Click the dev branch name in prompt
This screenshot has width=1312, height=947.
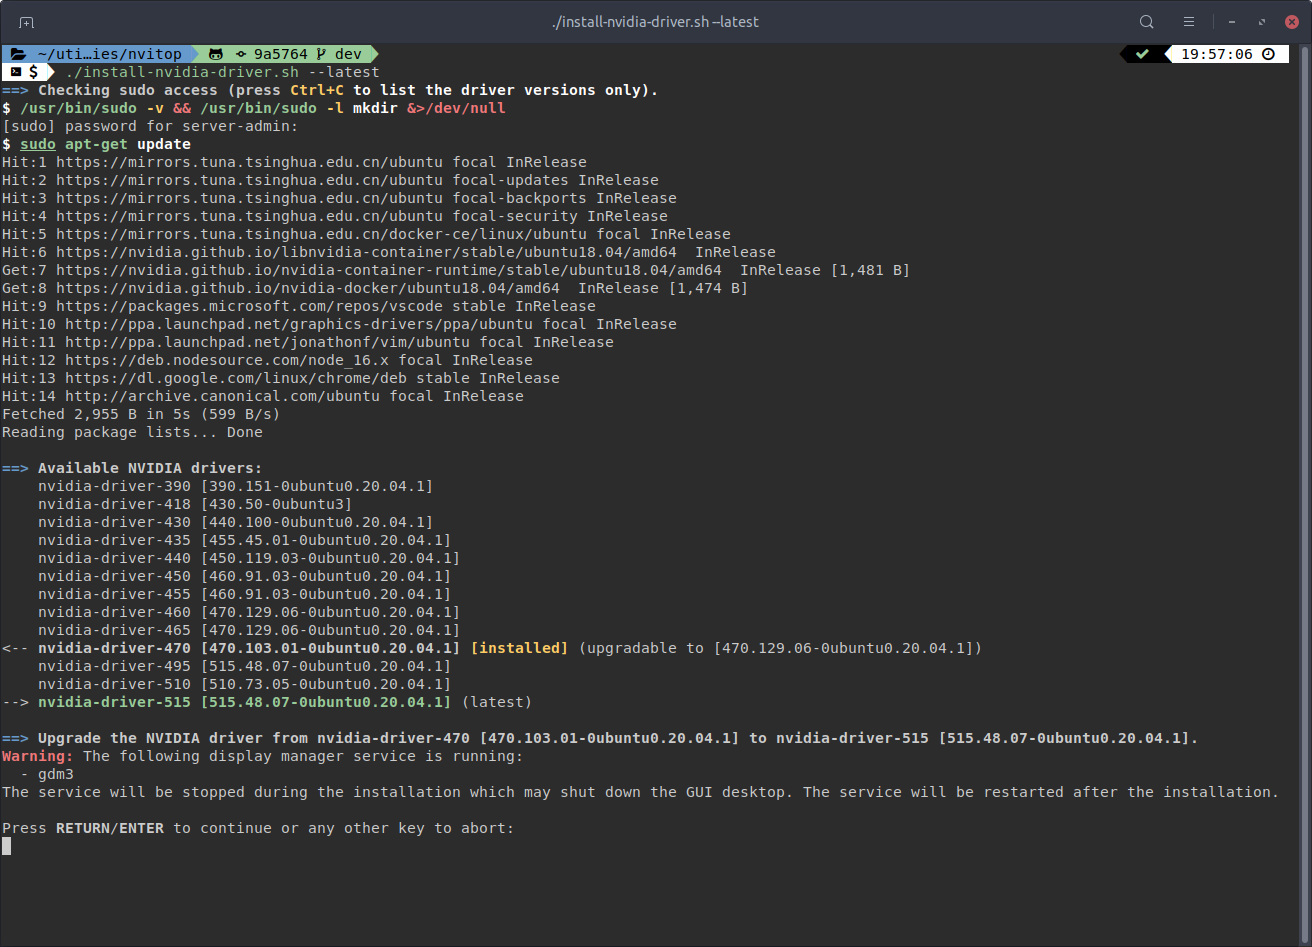pos(347,54)
